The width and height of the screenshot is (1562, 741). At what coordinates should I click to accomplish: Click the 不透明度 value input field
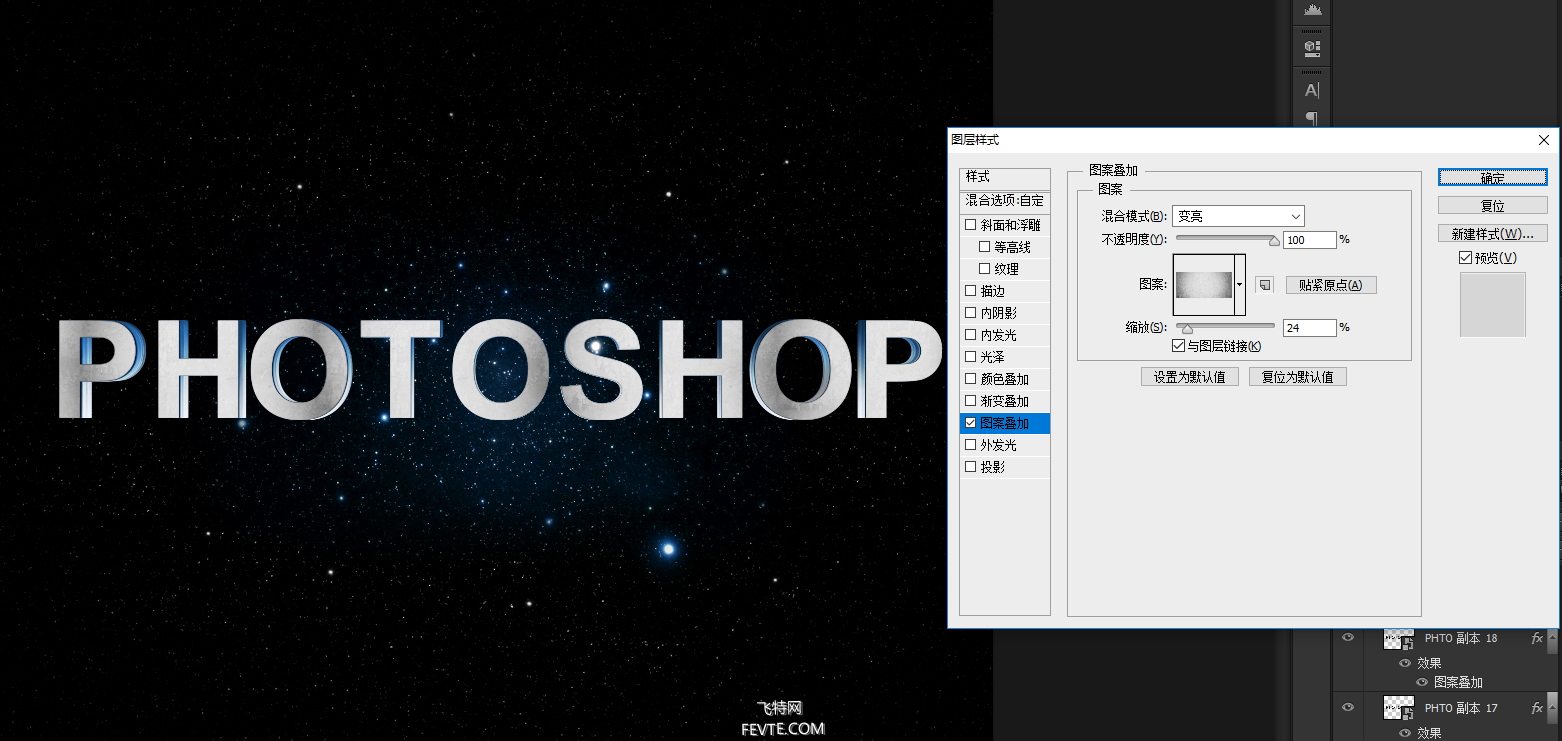(1310, 240)
